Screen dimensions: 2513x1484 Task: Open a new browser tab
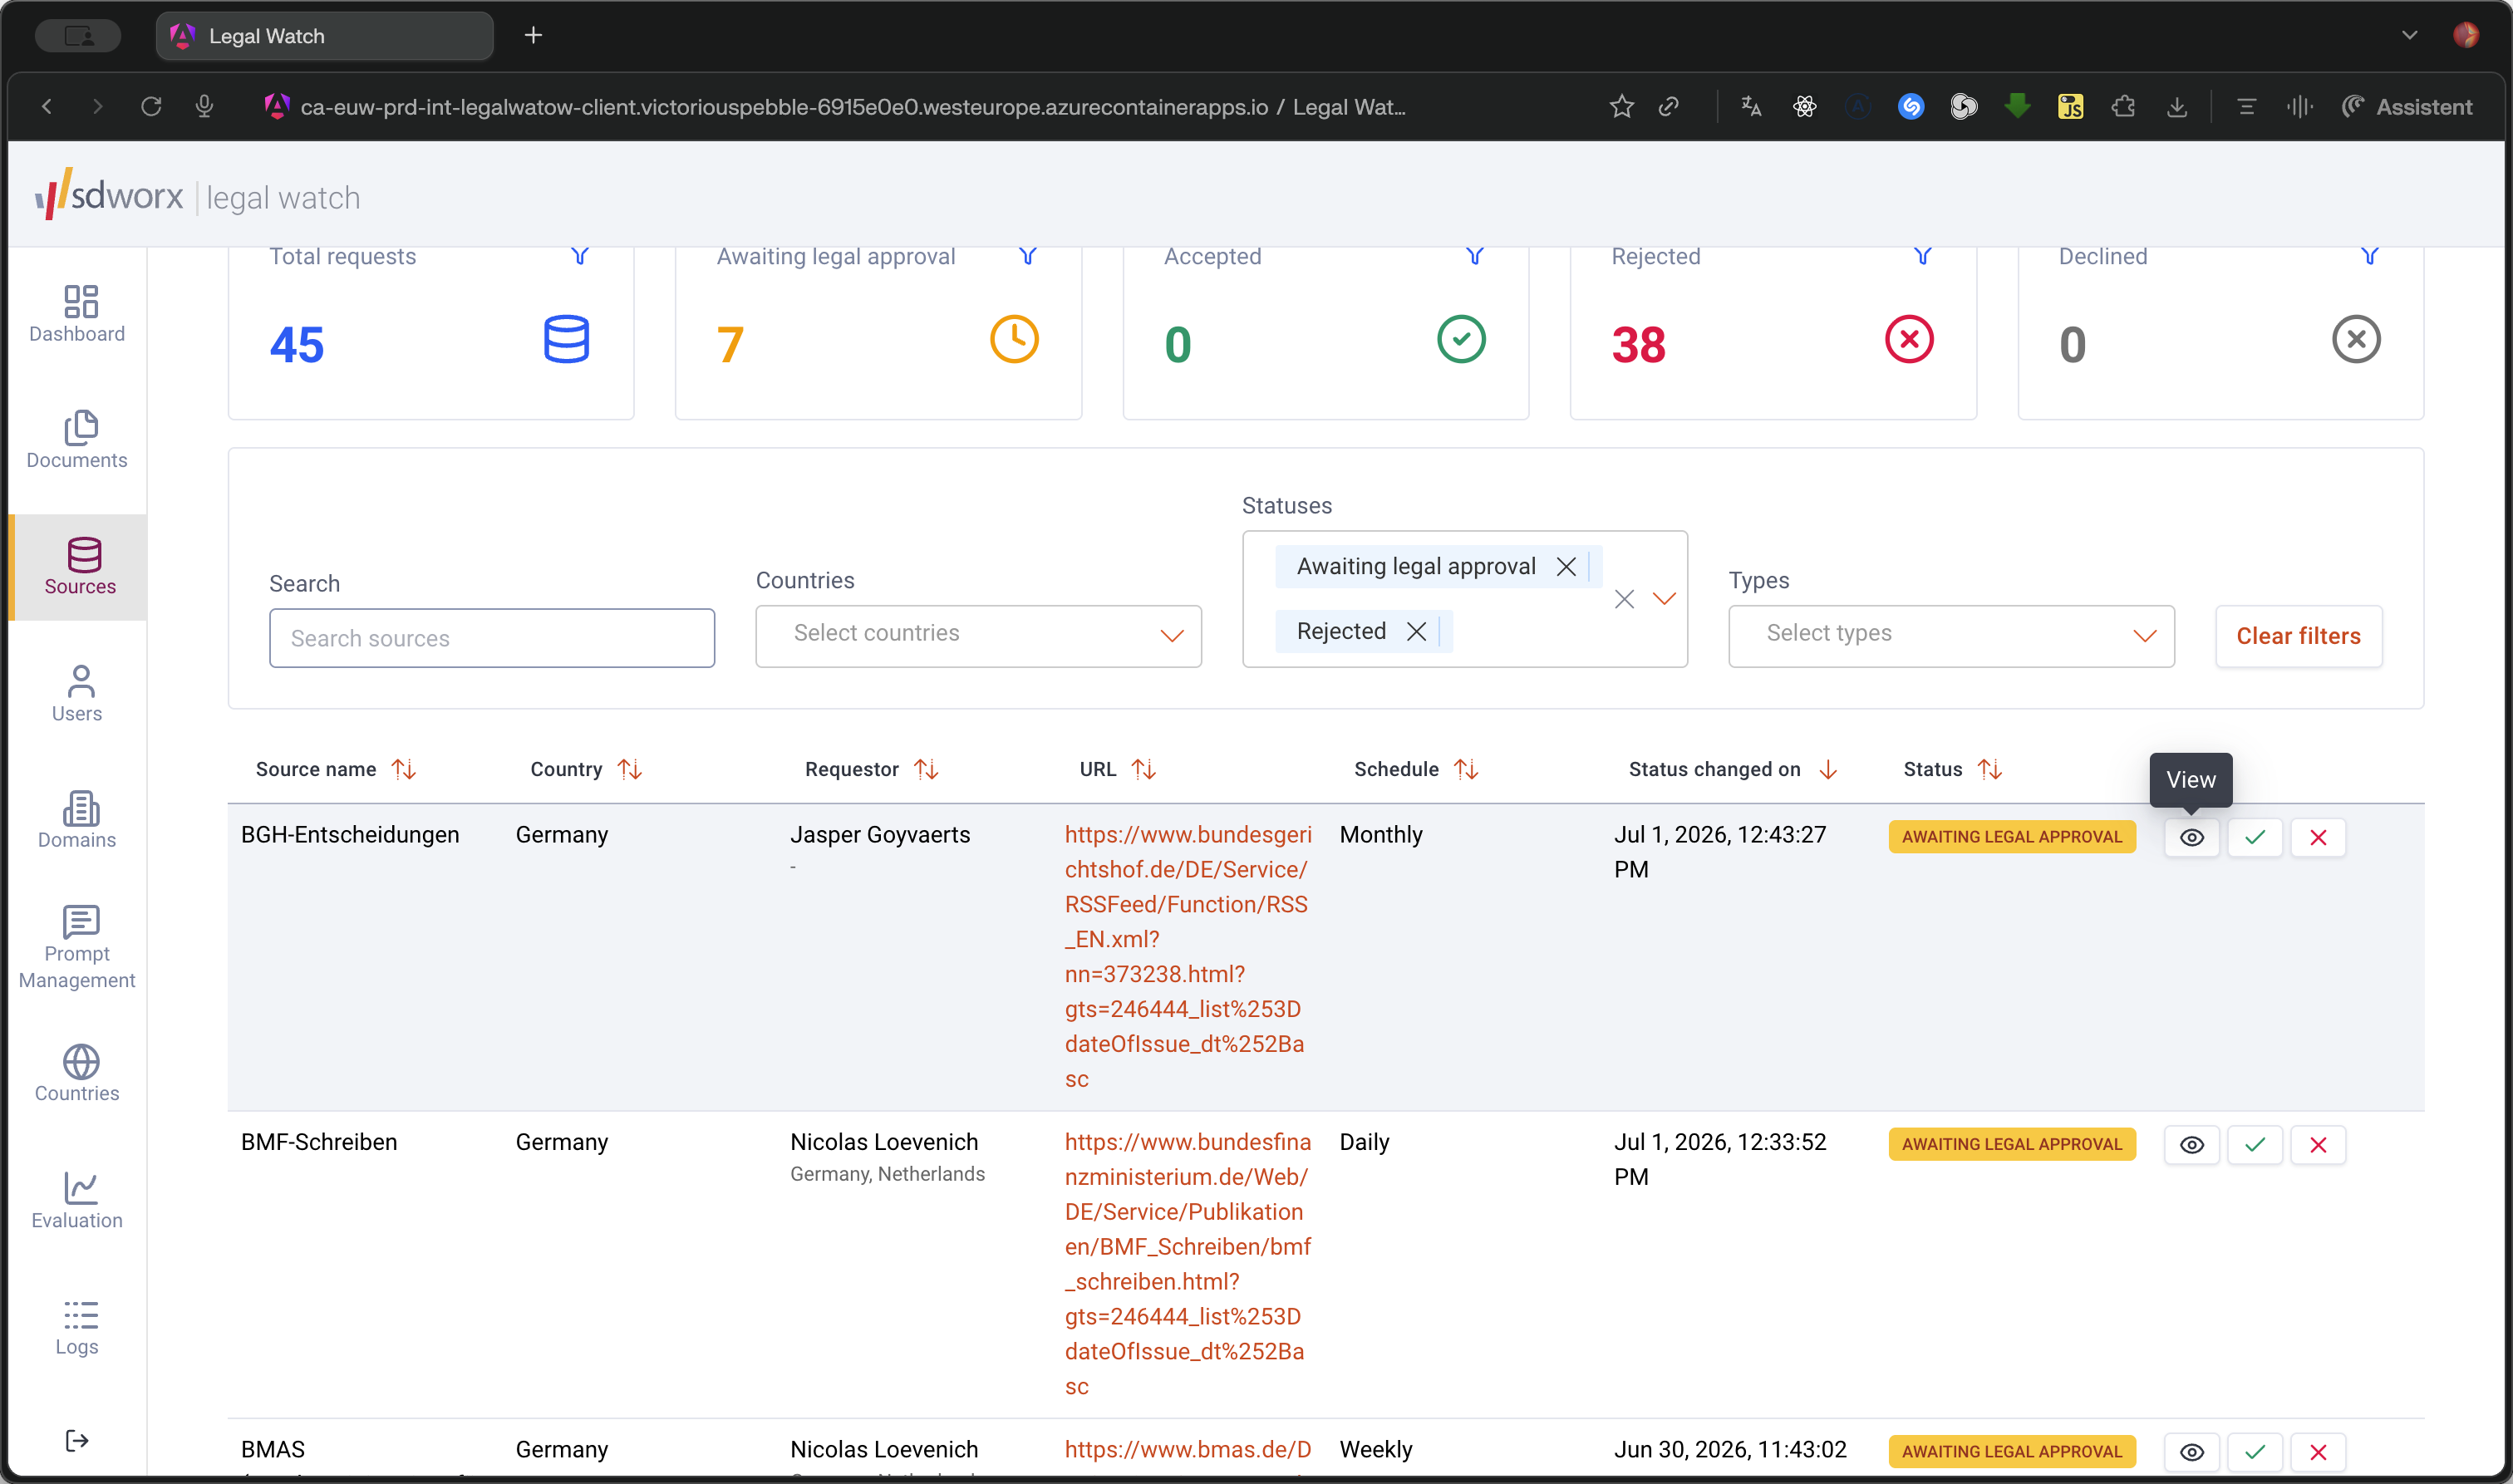coord(533,36)
